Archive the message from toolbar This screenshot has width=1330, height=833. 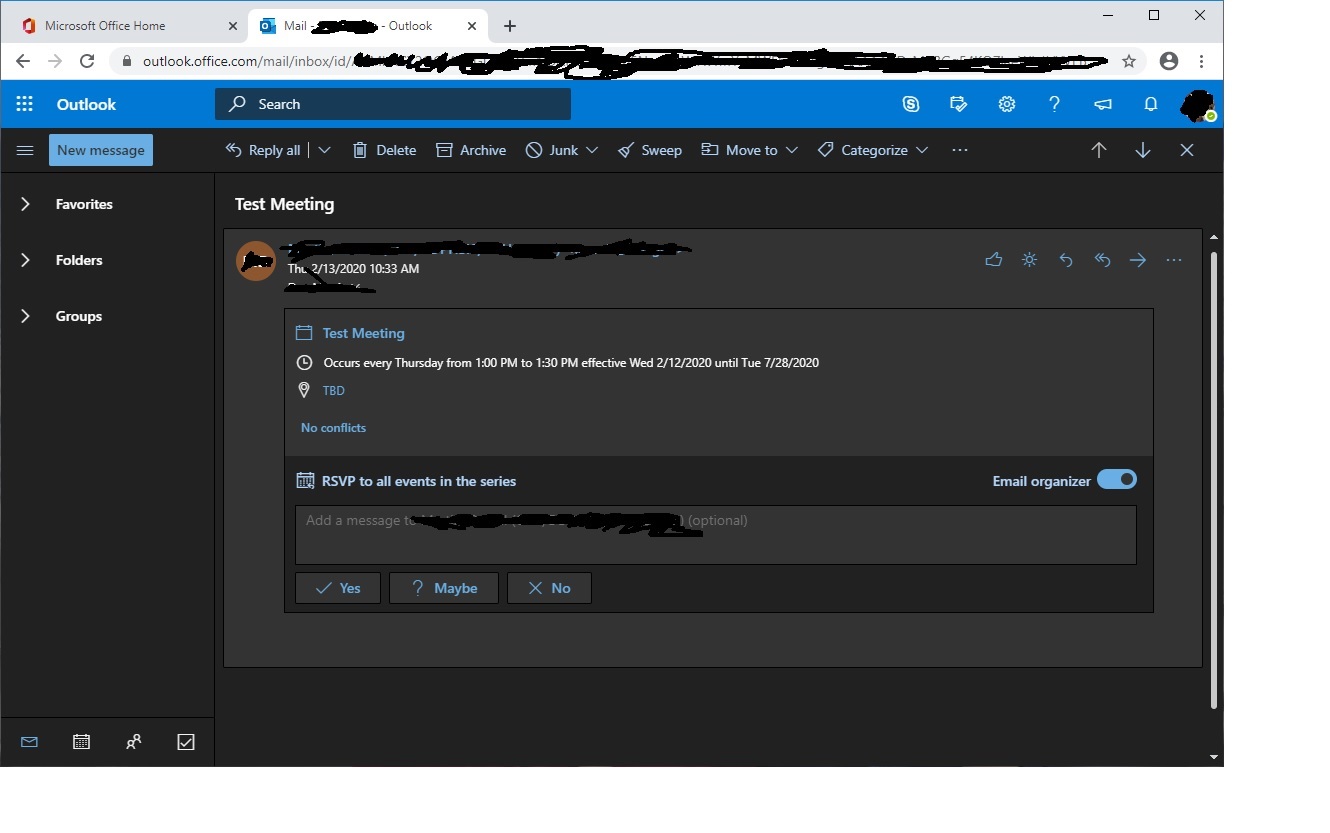(x=471, y=150)
